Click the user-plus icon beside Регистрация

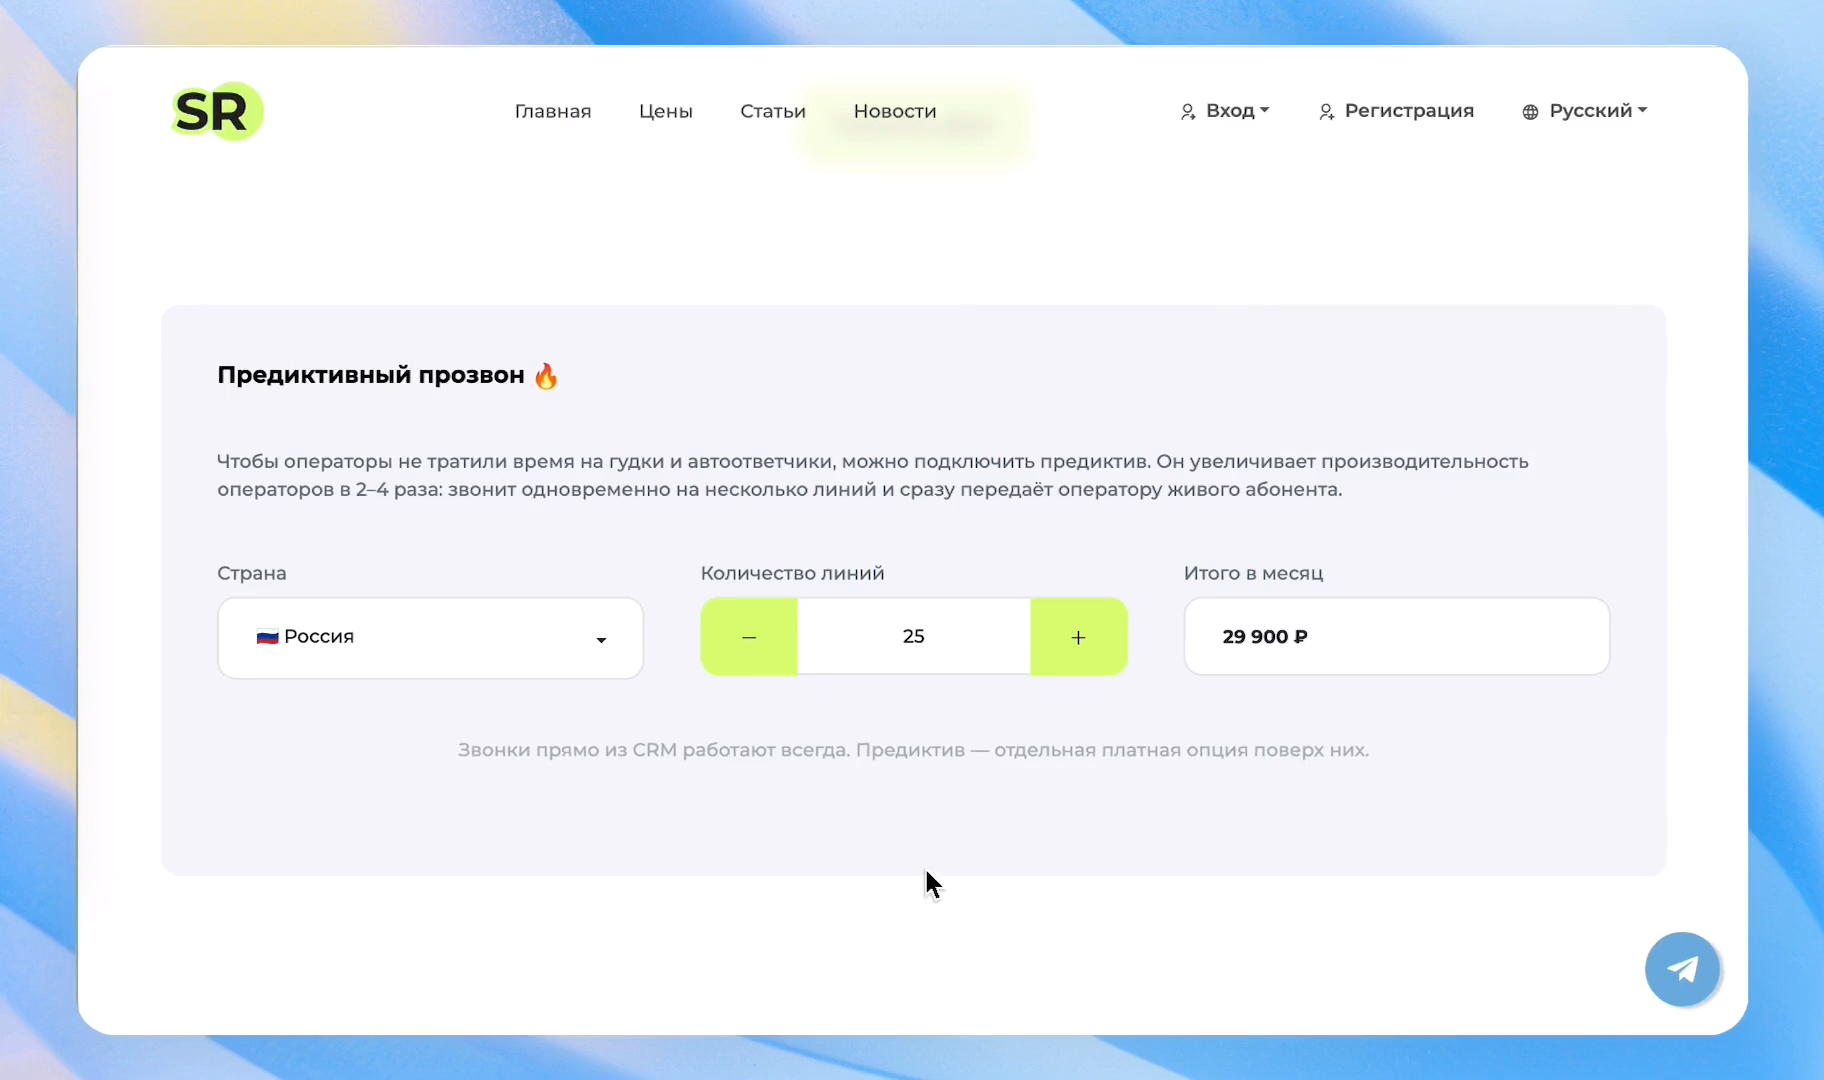tap(1326, 112)
